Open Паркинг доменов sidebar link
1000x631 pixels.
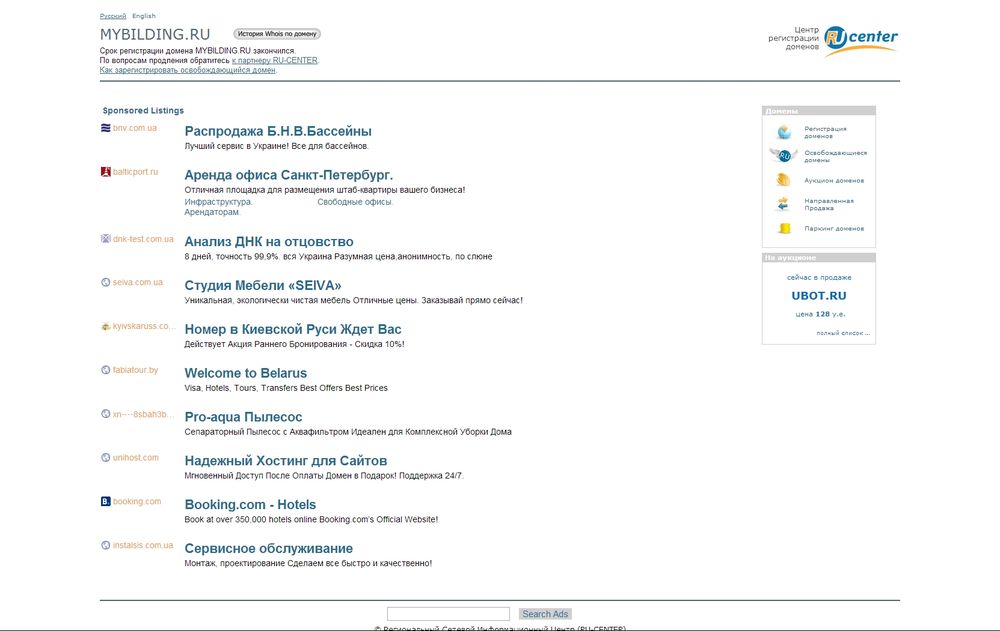(834, 228)
